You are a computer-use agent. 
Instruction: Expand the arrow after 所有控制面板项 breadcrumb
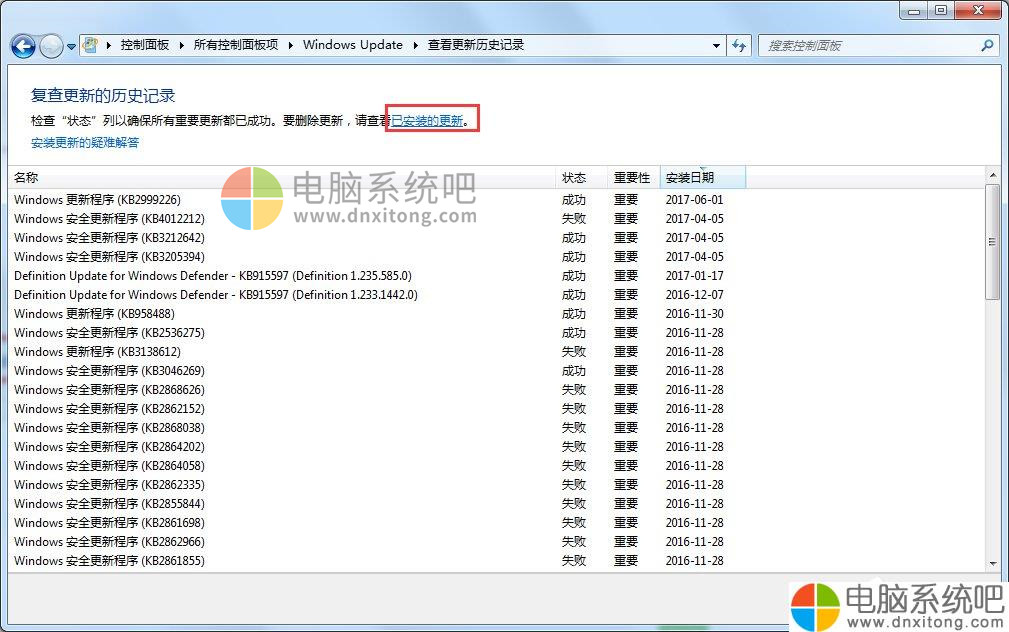coord(291,45)
